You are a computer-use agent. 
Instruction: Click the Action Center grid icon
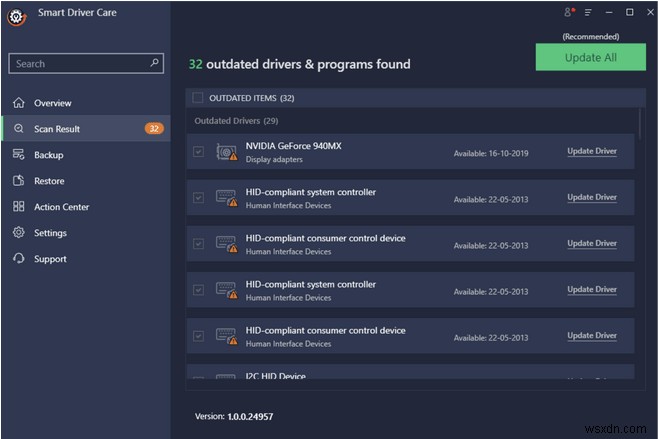tap(19, 207)
